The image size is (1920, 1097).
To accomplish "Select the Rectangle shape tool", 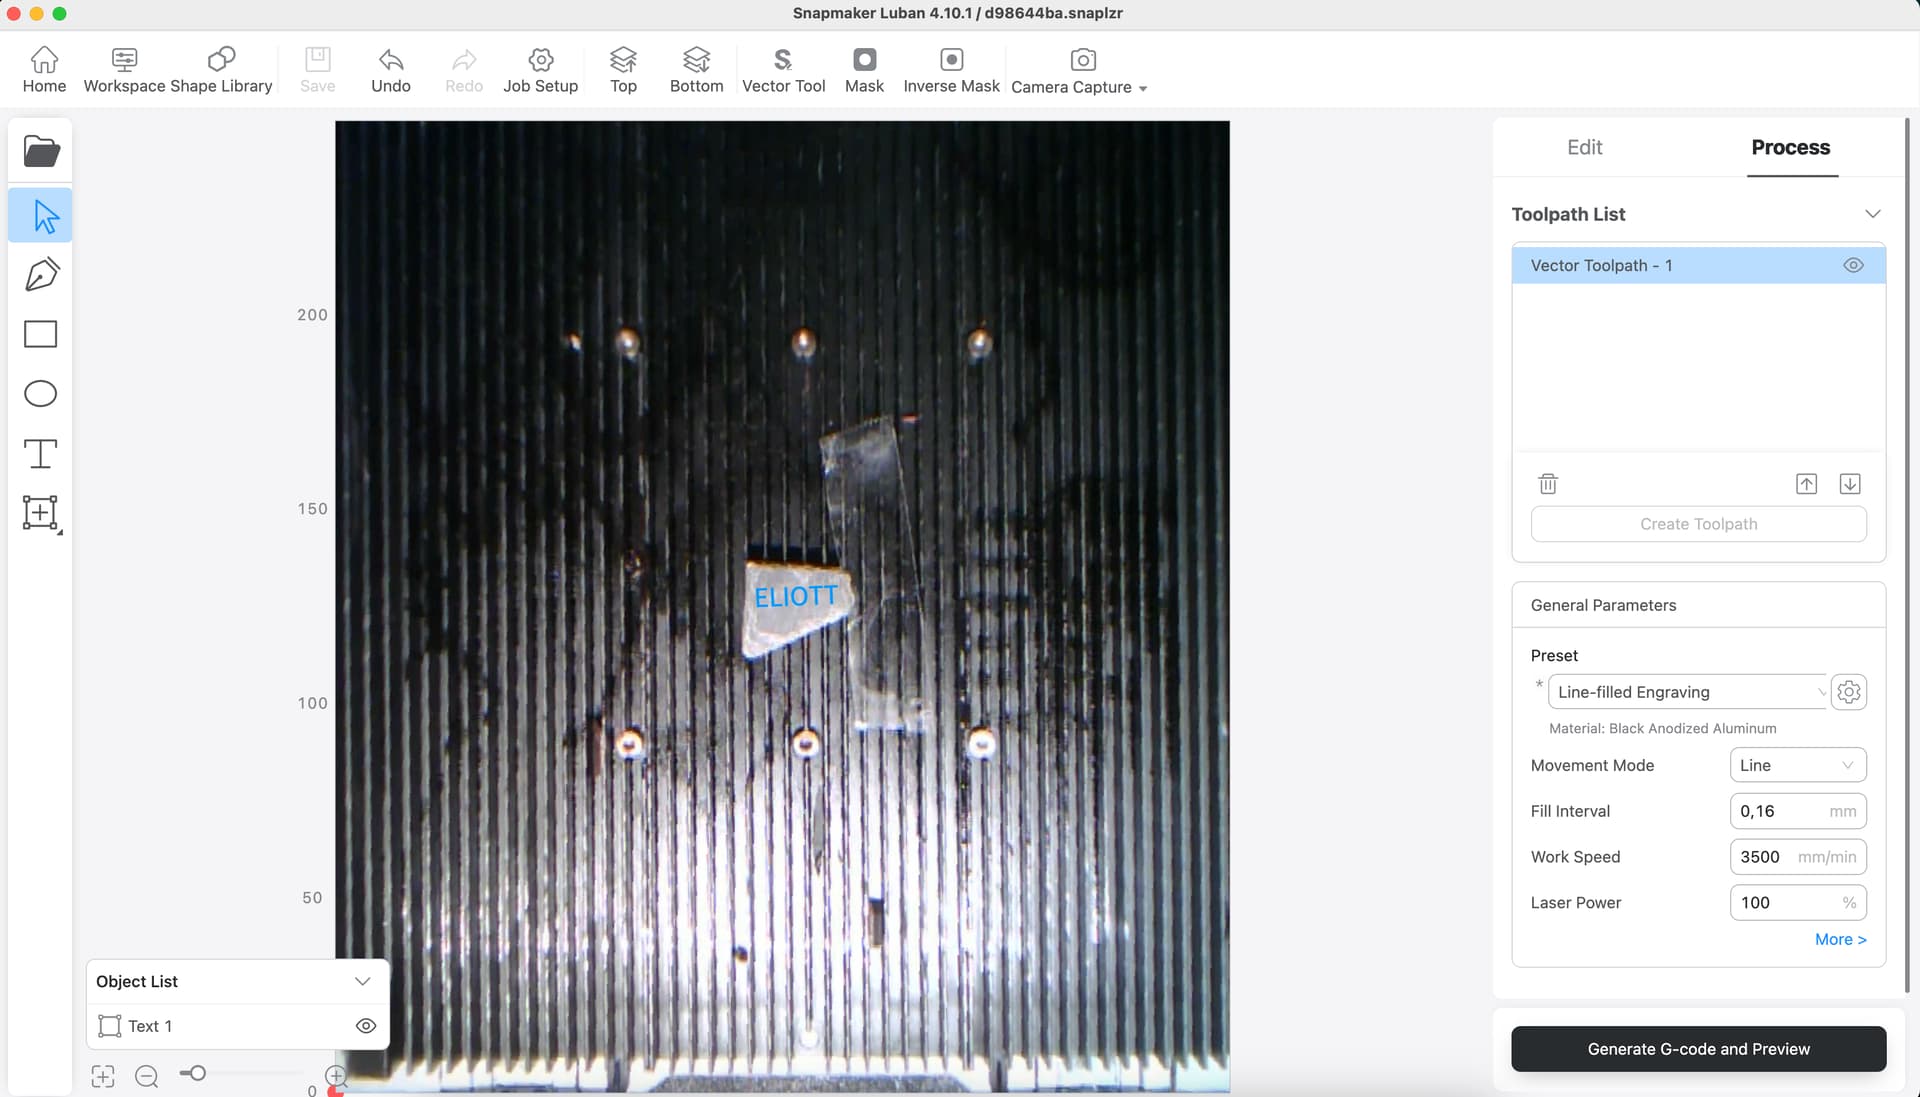I will (x=41, y=334).
